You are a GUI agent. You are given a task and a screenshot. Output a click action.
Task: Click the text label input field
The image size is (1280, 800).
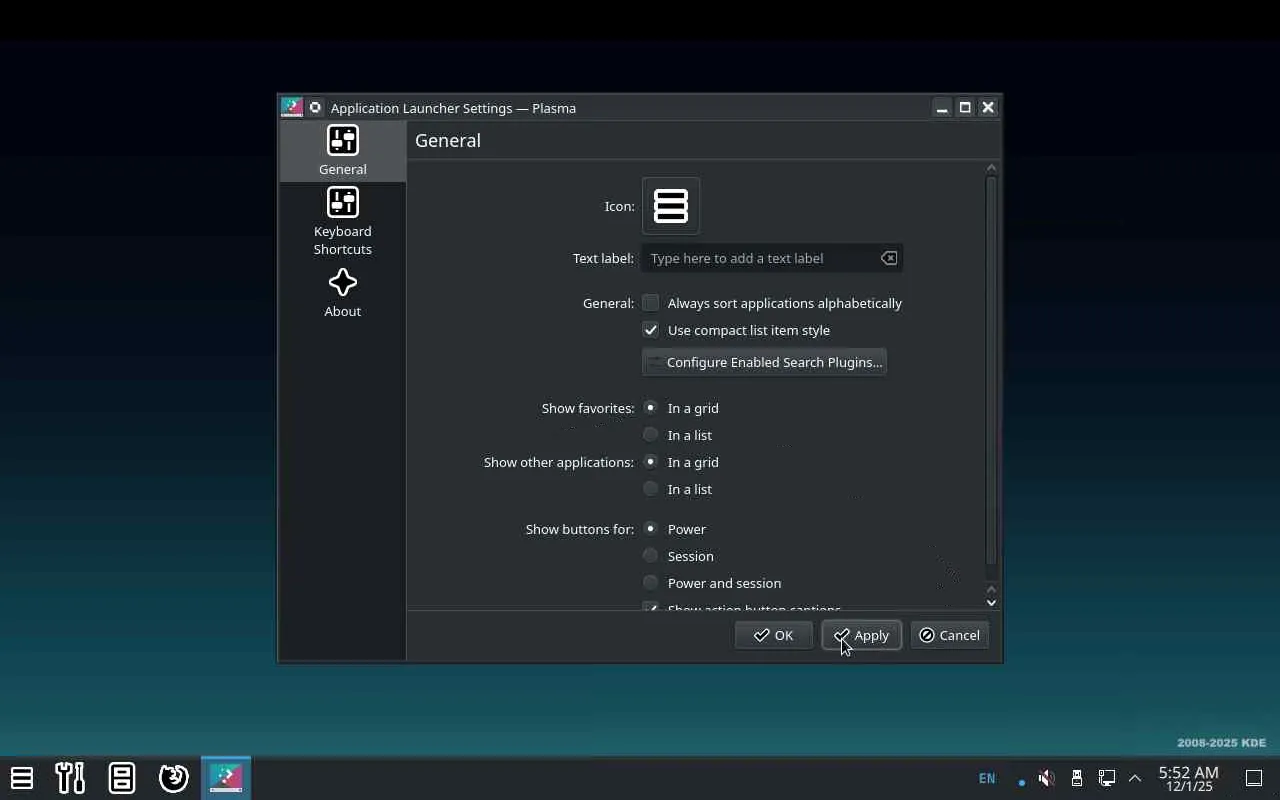772,258
